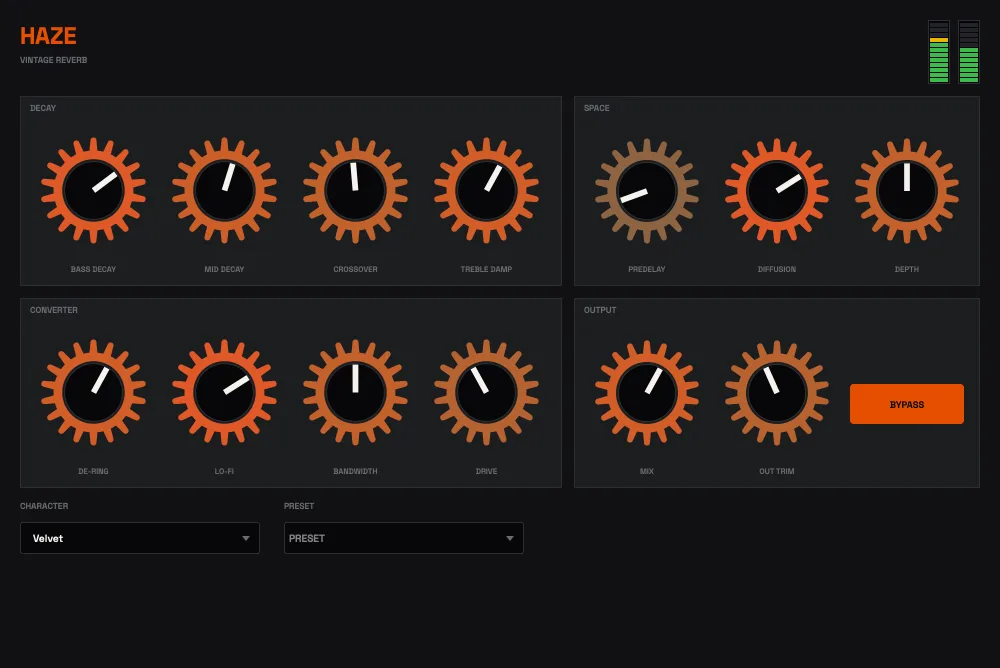Adjust the Mid Decay knob
This screenshot has width=1000, height=668.
pos(224,190)
